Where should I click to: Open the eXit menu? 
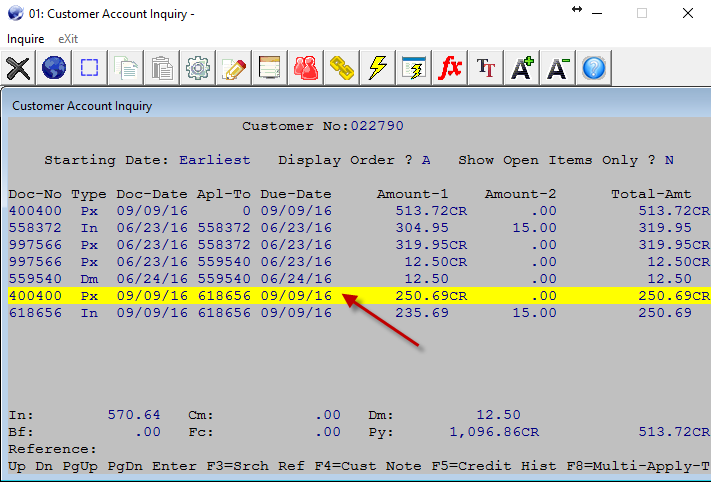pos(68,39)
